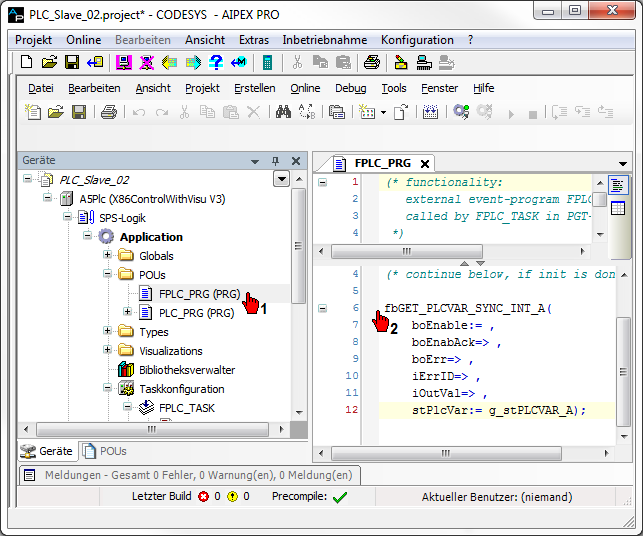Viewport: 643px width, 537px height.
Task: Close the Geräte panel
Action: click(x=296, y=161)
